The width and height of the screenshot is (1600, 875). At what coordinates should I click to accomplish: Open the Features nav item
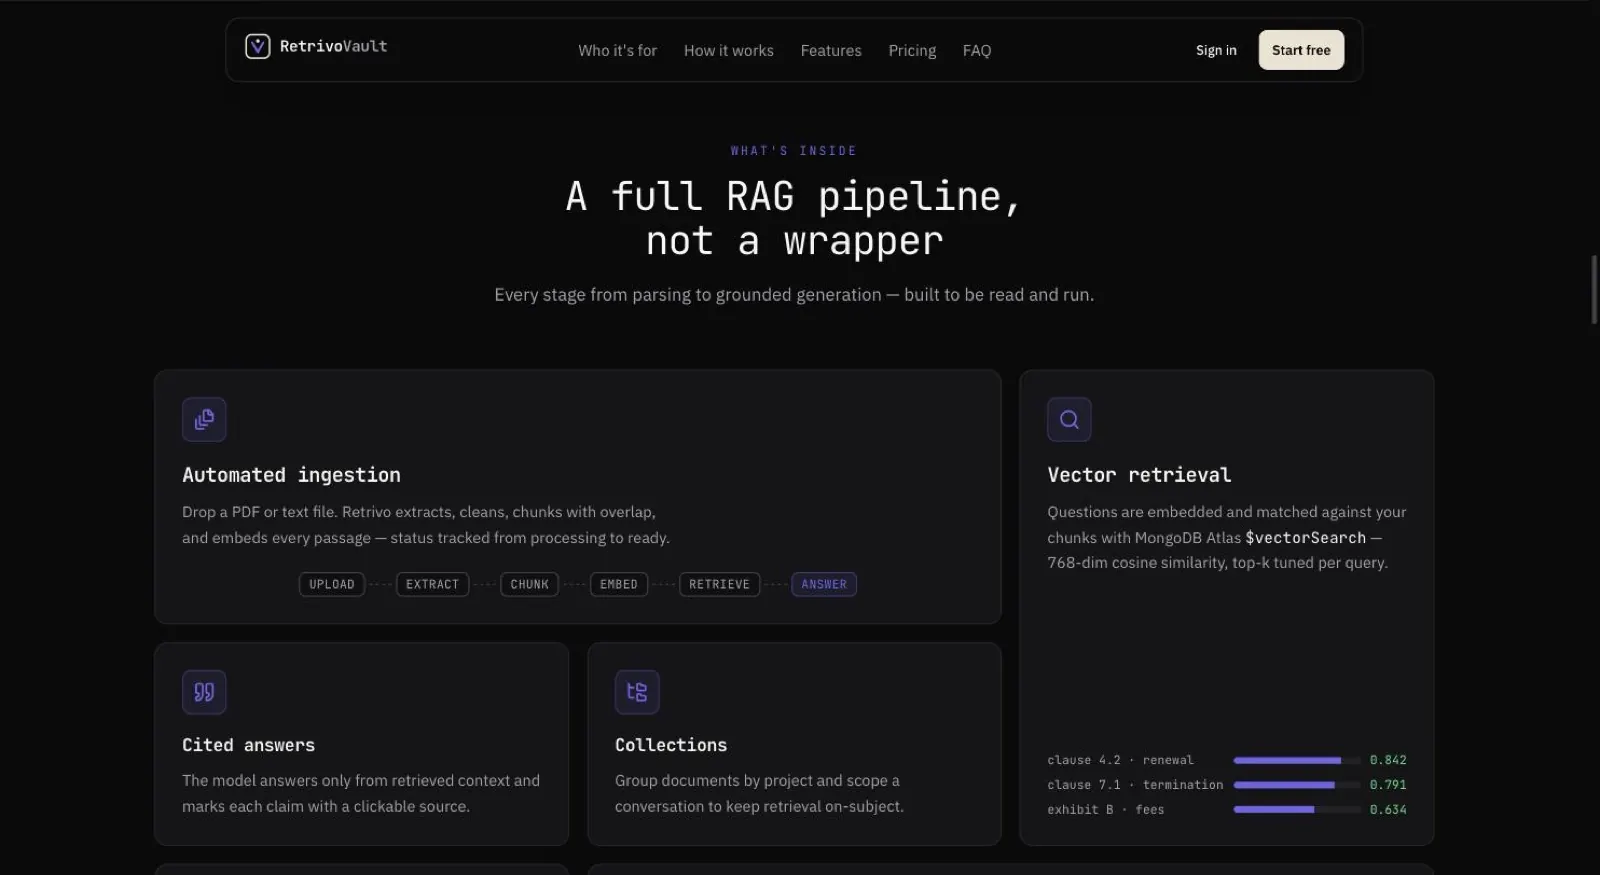[831, 50]
